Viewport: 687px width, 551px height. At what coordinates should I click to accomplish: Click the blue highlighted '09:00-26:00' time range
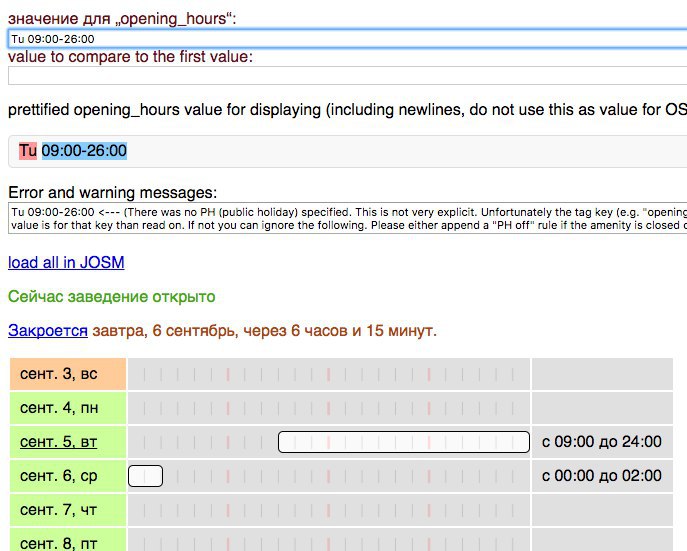84,150
